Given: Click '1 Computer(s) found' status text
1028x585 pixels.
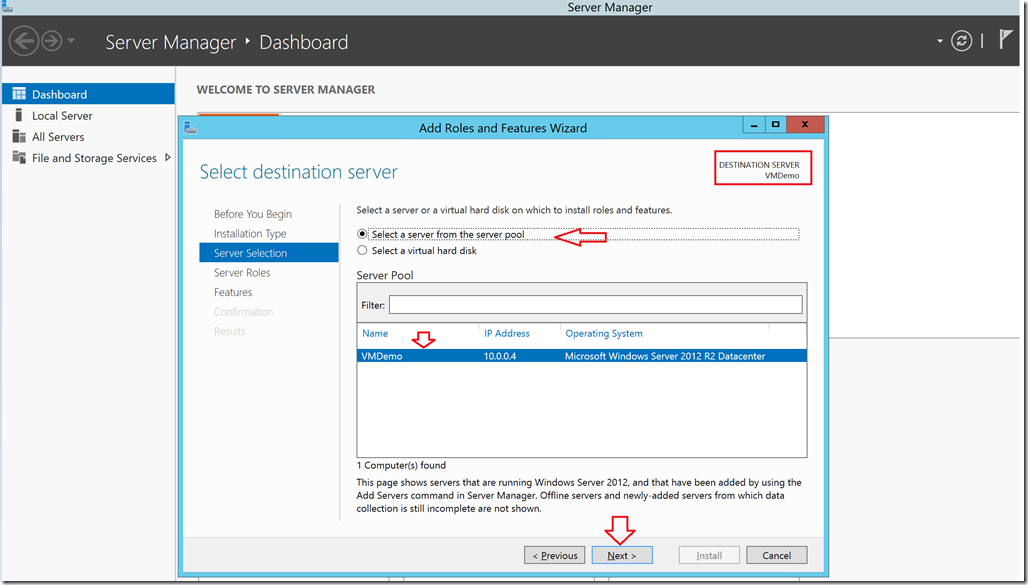Looking at the screenshot, I should click(401, 465).
